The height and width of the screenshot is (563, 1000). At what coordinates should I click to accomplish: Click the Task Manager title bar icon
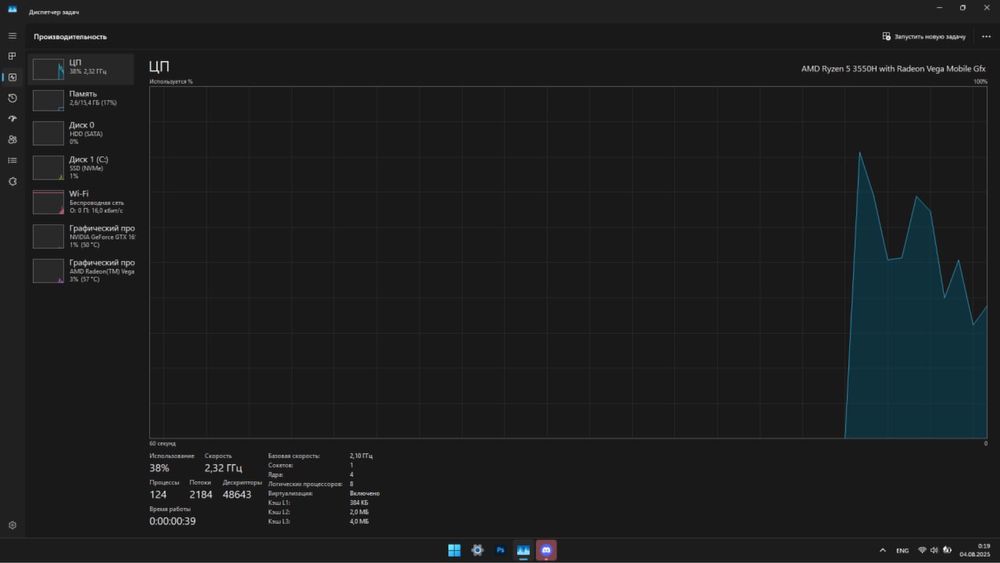tap(12, 9)
